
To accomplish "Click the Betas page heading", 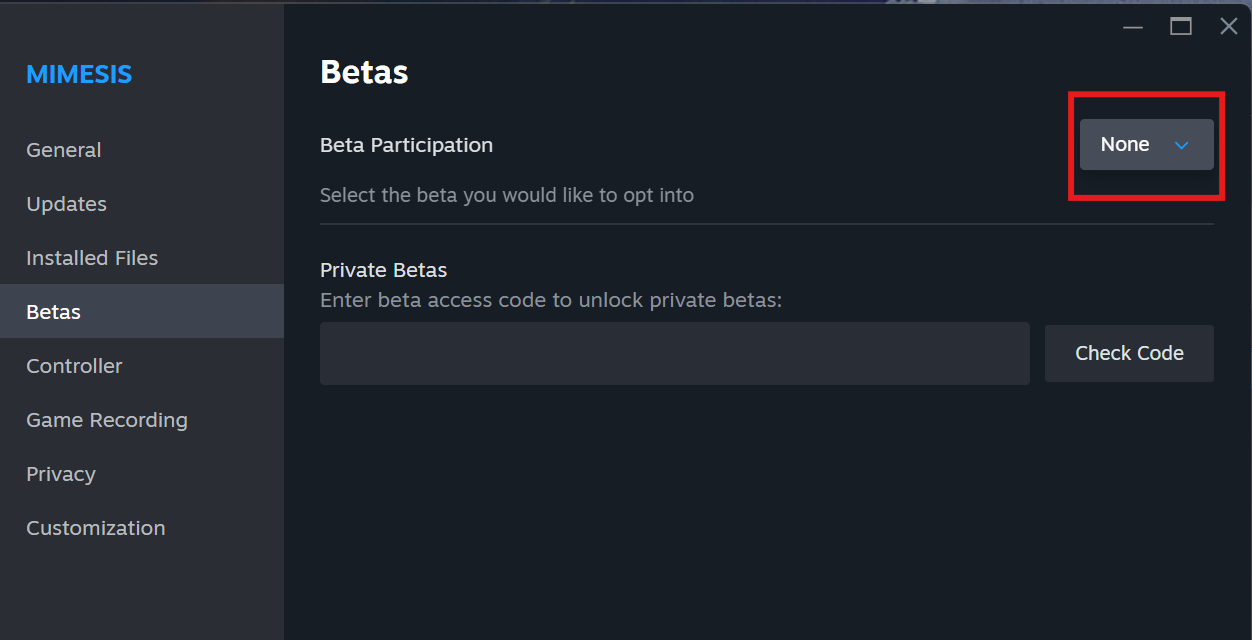I will [x=364, y=72].
